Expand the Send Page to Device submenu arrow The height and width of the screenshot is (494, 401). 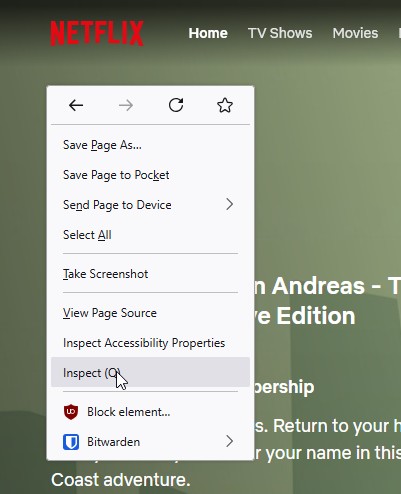pos(229,204)
